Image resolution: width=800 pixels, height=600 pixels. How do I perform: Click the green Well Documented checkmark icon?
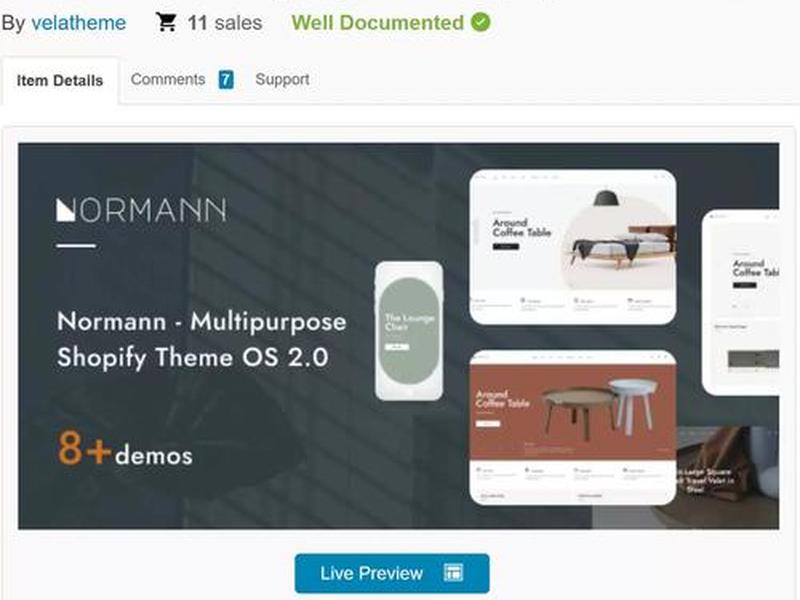point(480,22)
